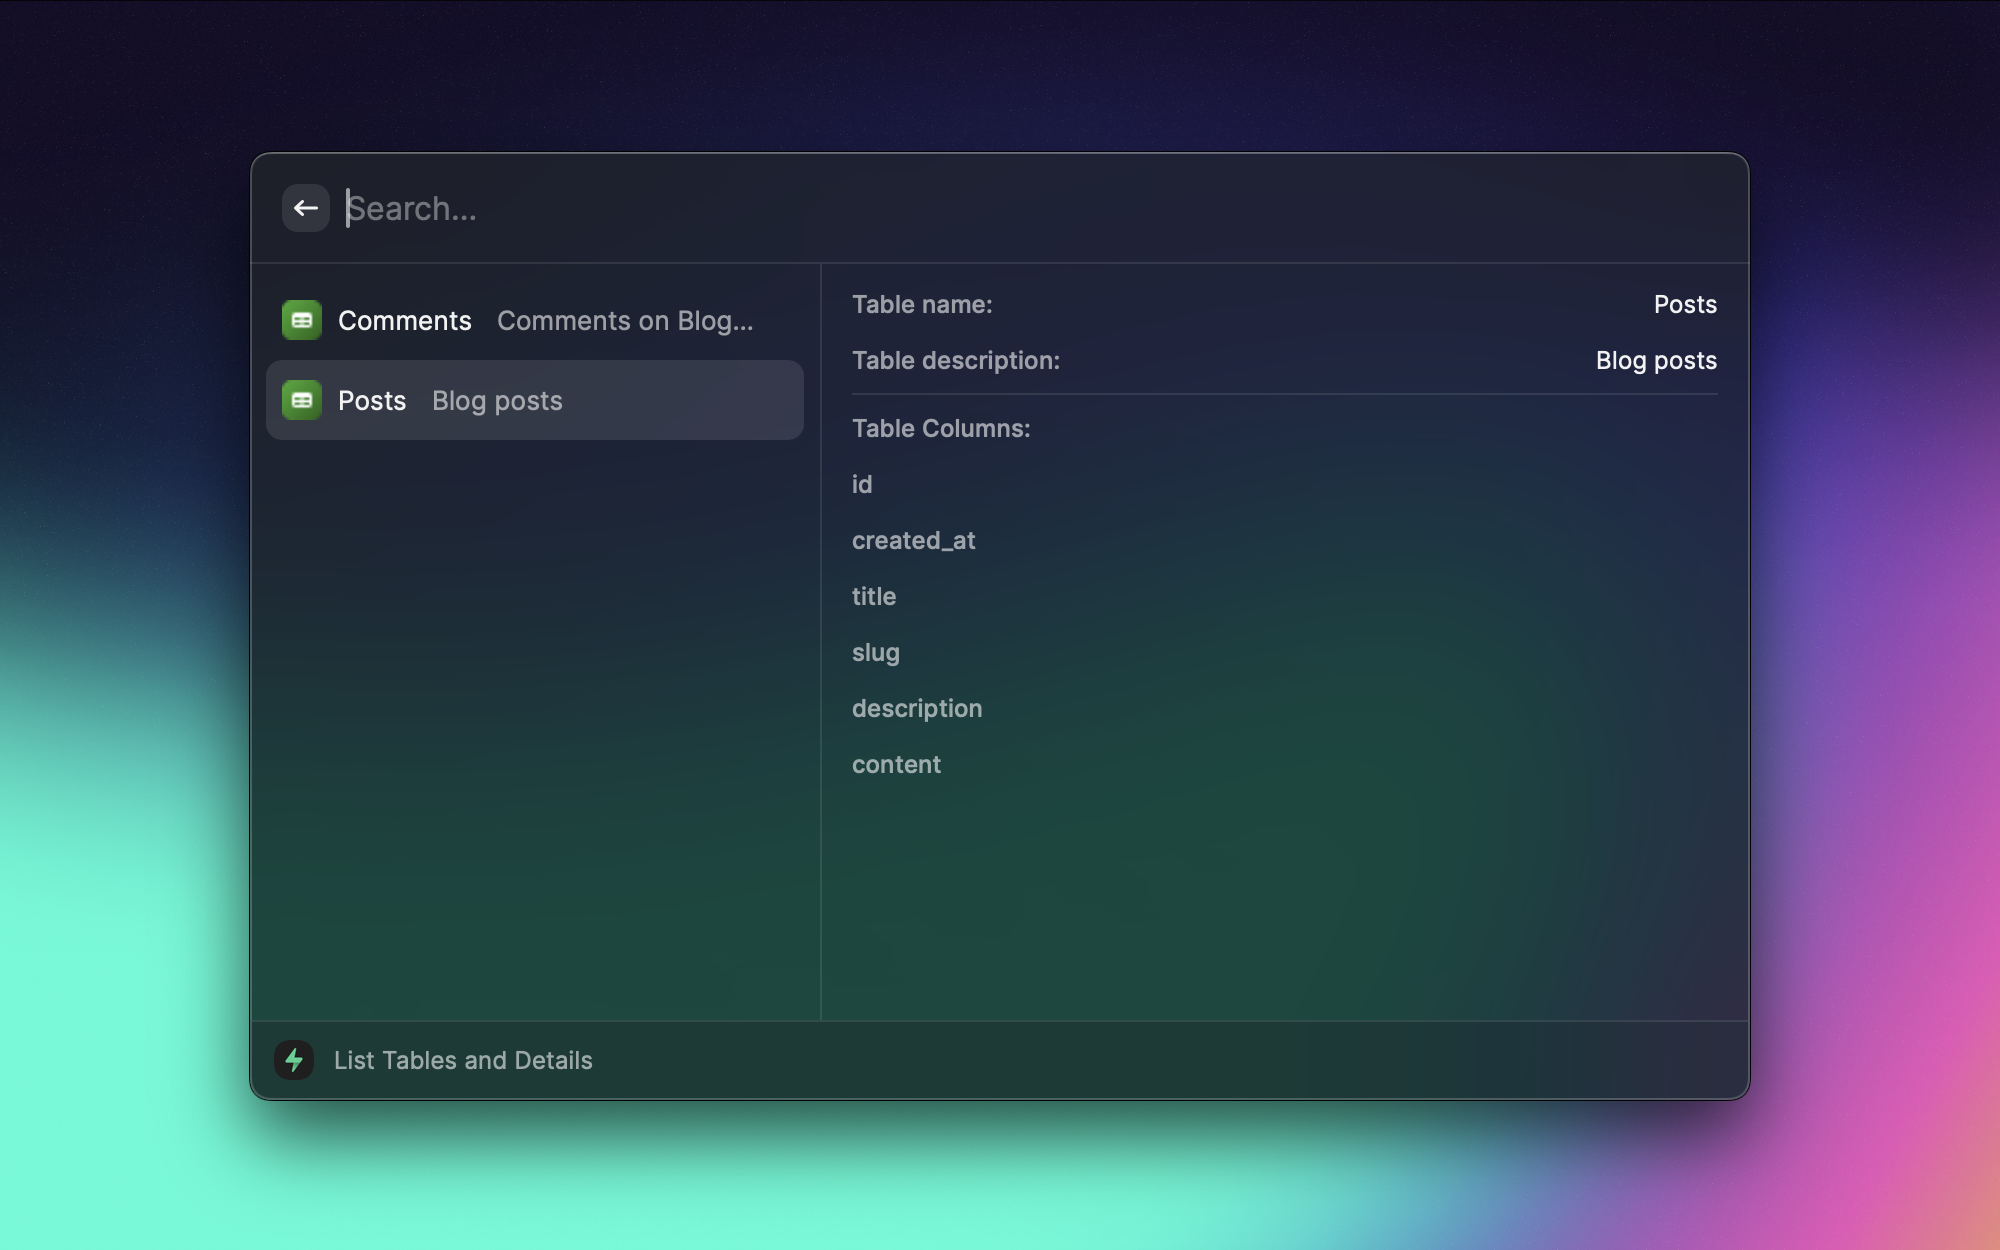The width and height of the screenshot is (2000, 1250).
Task: Click the back arrow button
Action: (305, 208)
